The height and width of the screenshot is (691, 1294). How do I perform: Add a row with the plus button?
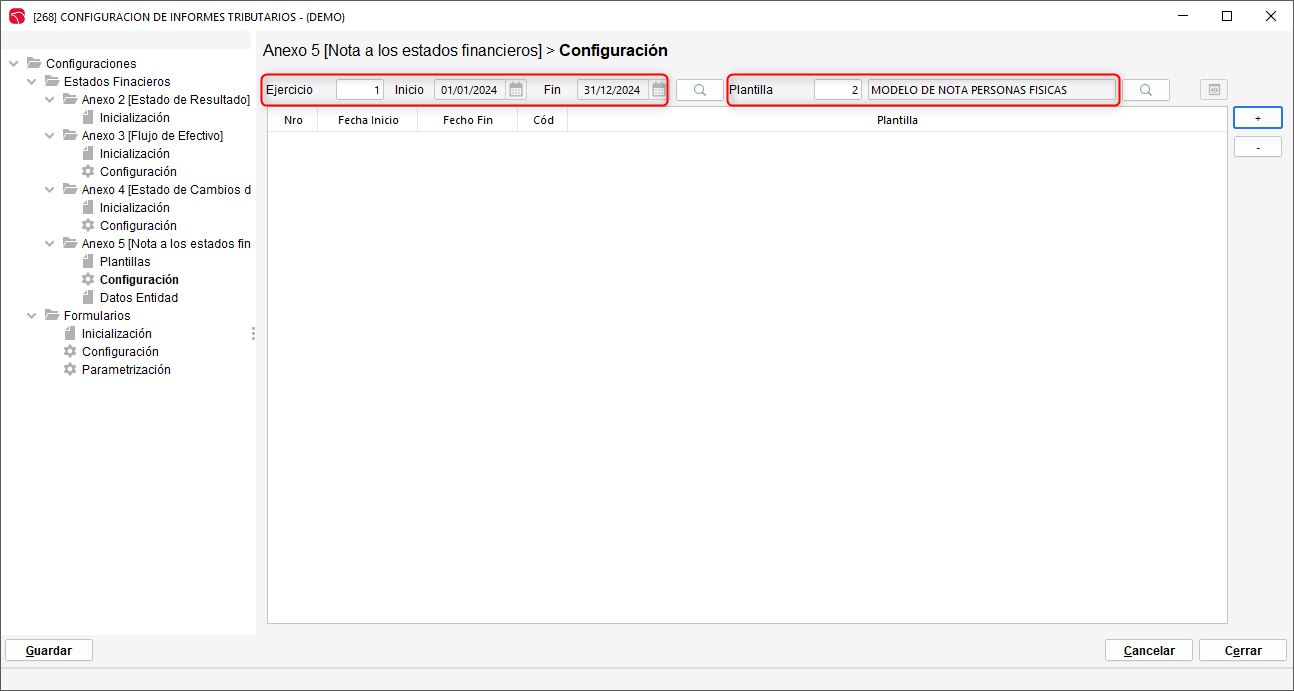pyautogui.click(x=1257, y=118)
